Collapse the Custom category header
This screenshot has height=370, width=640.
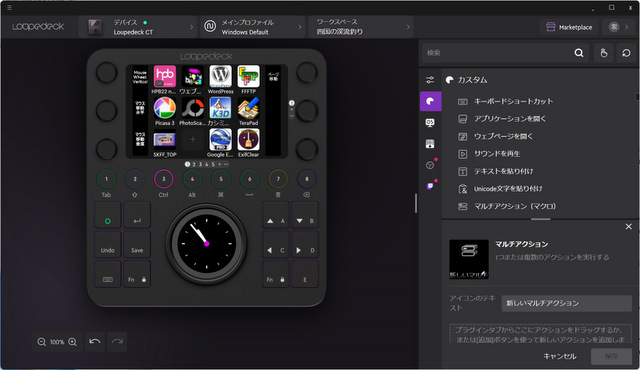467,80
